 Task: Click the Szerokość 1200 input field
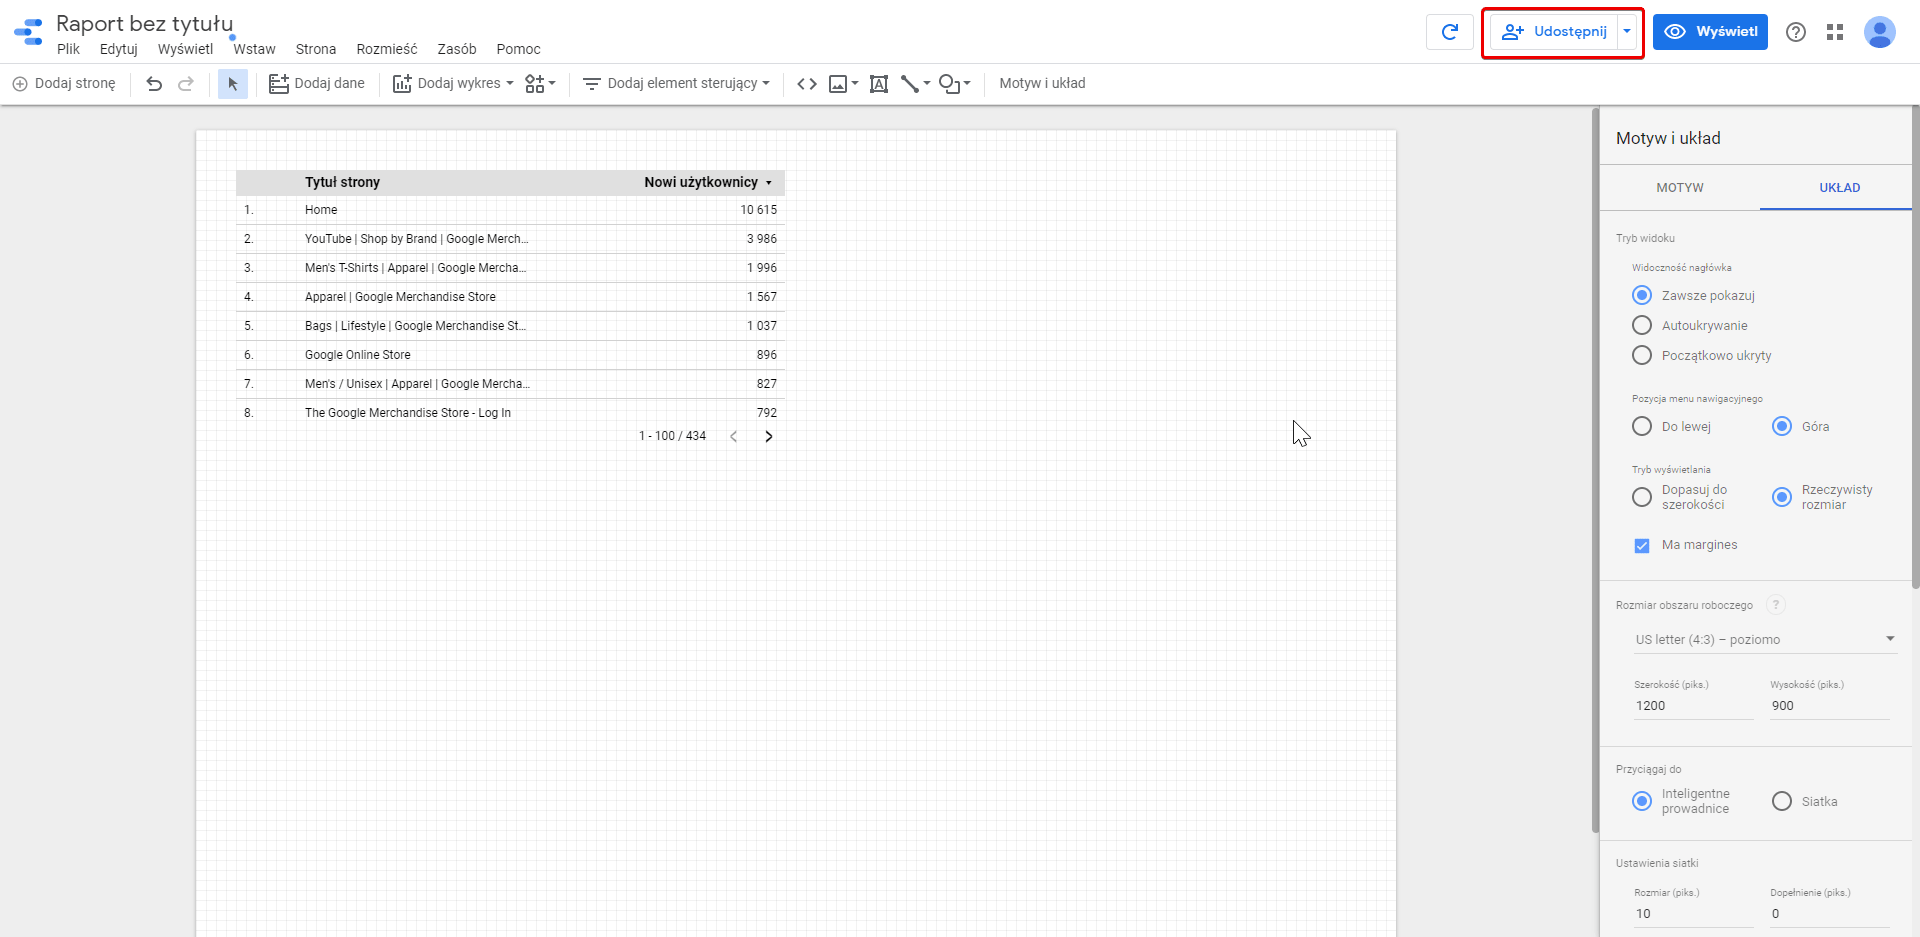click(1693, 706)
